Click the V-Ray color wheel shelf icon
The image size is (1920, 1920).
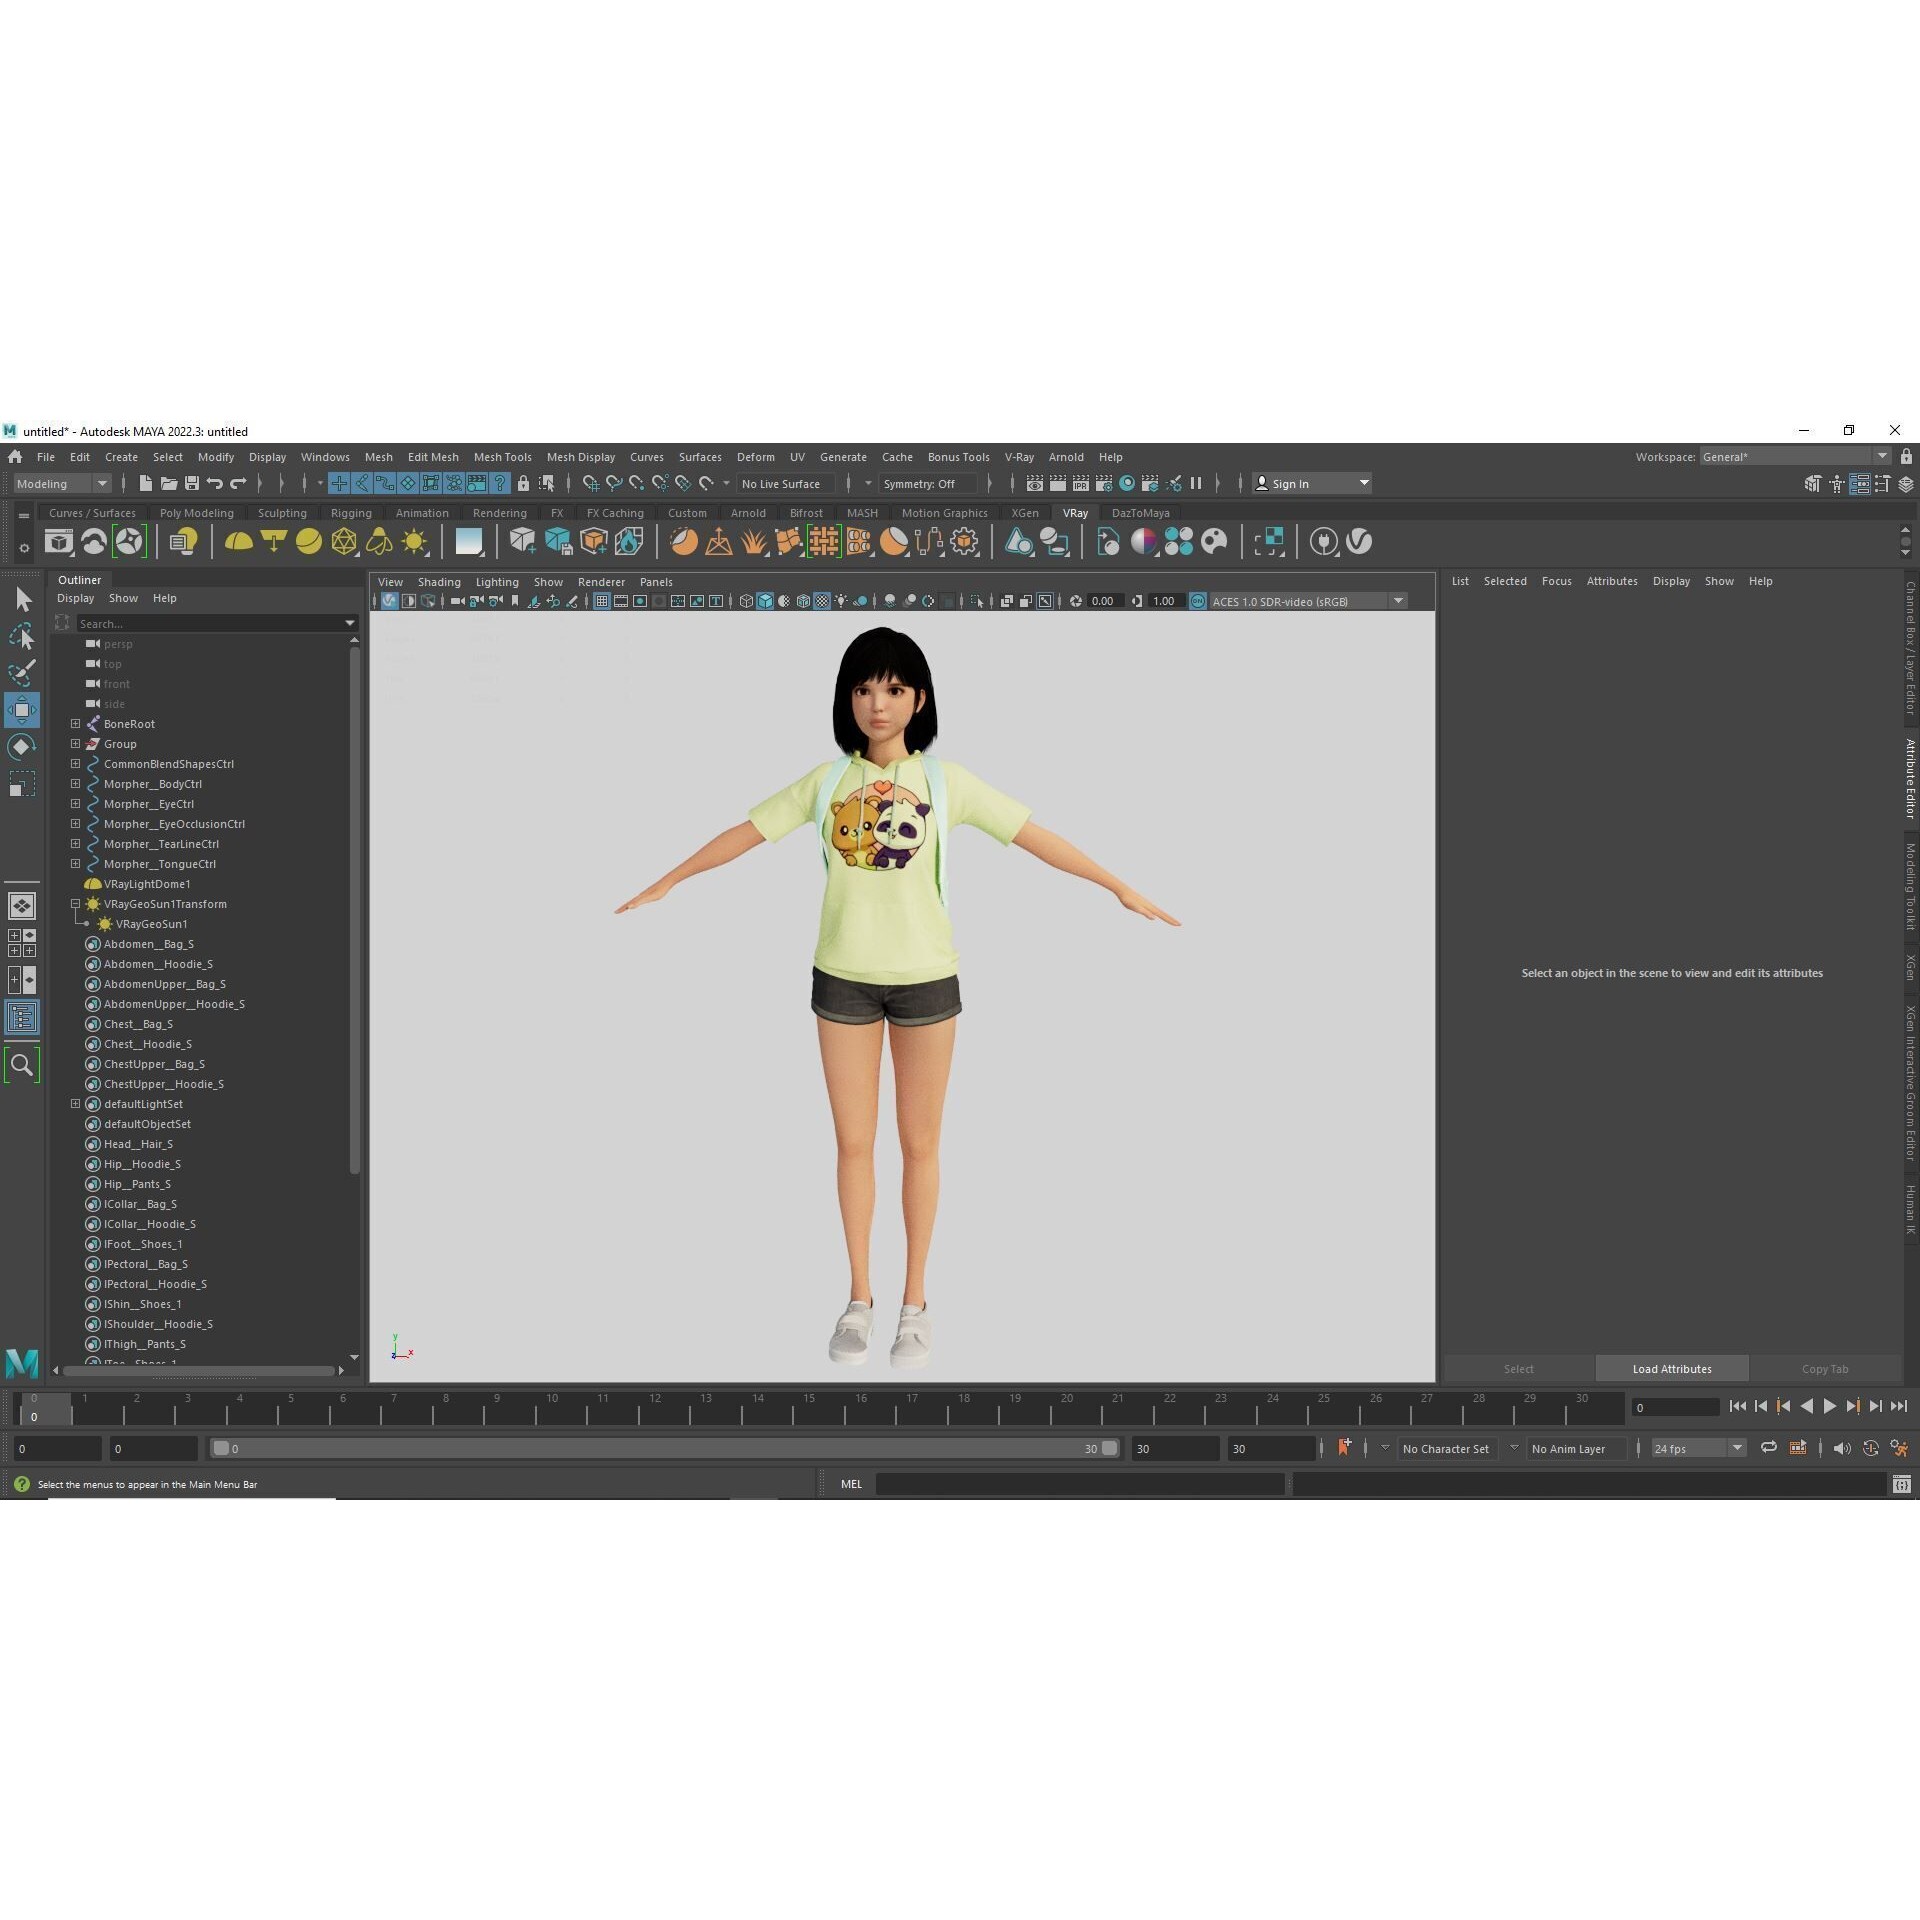pos(1144,542)
